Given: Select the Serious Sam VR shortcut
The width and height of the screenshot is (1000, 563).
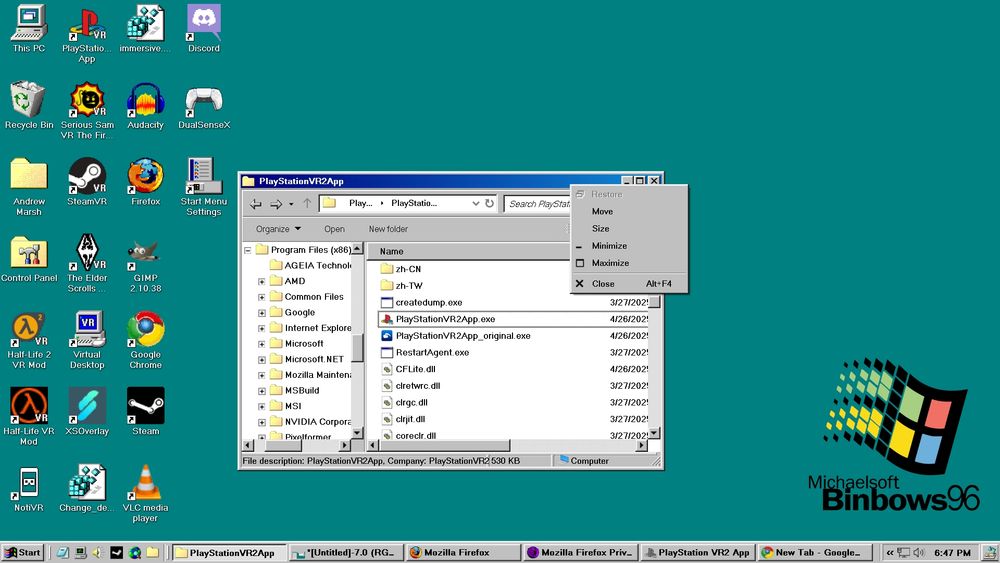Looking at the screenshot, I should (87, 110).
